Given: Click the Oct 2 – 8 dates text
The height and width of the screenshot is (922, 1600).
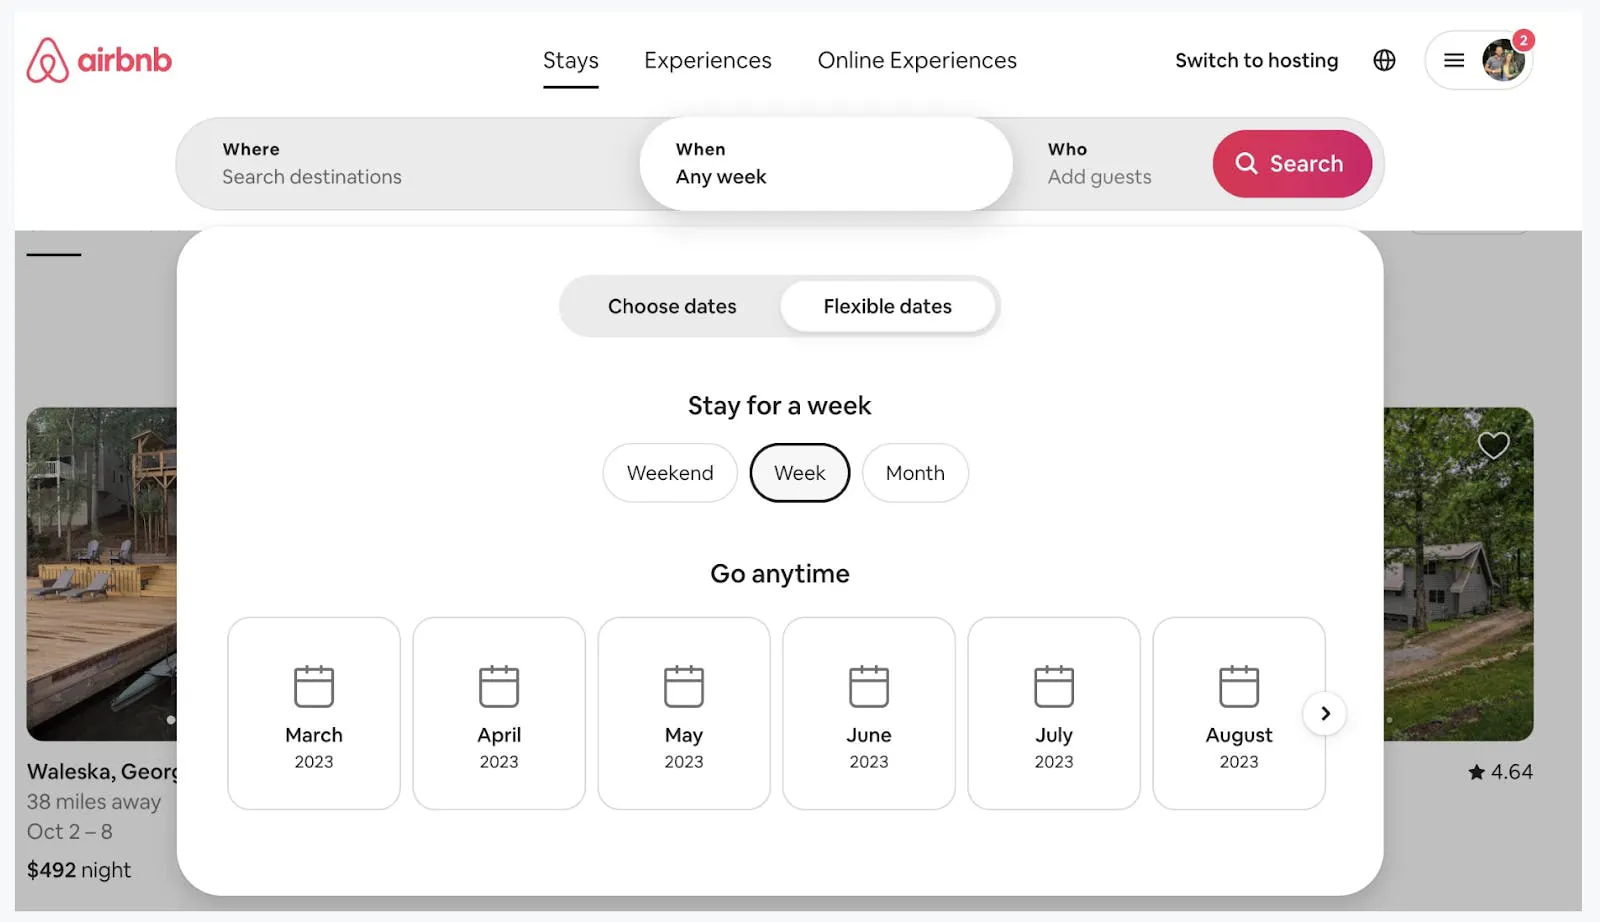Looking at the screenshot, I should tap(70, 832).
